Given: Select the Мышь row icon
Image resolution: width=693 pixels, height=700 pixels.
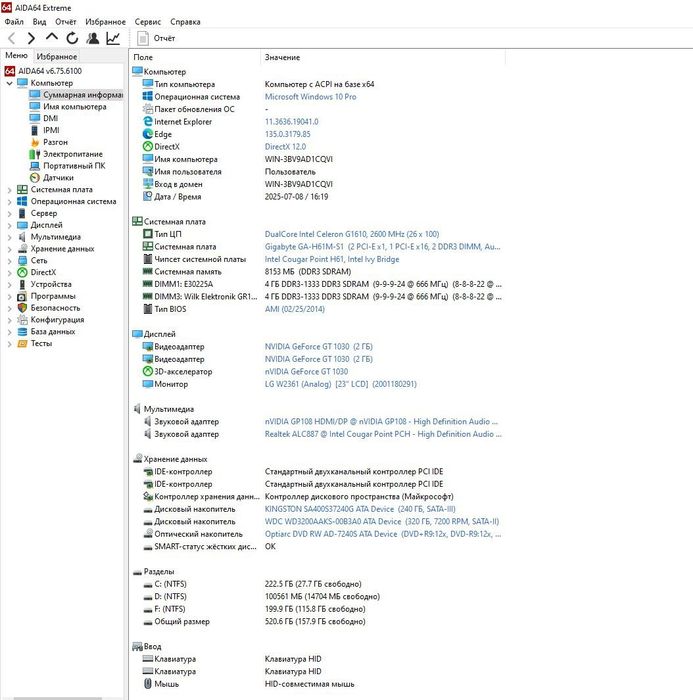Looking at the screenshot, I should pyautogui.click(x=148, y=684).
